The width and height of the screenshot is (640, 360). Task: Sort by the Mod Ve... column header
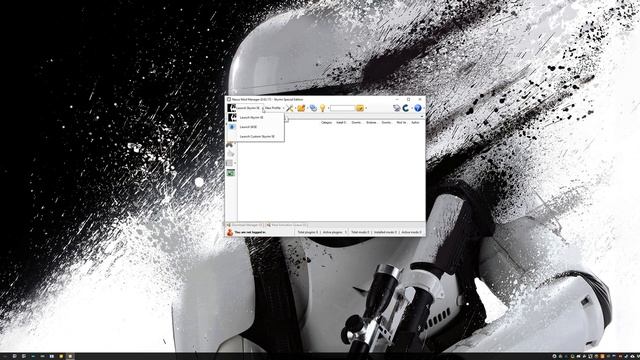[401, 122]
